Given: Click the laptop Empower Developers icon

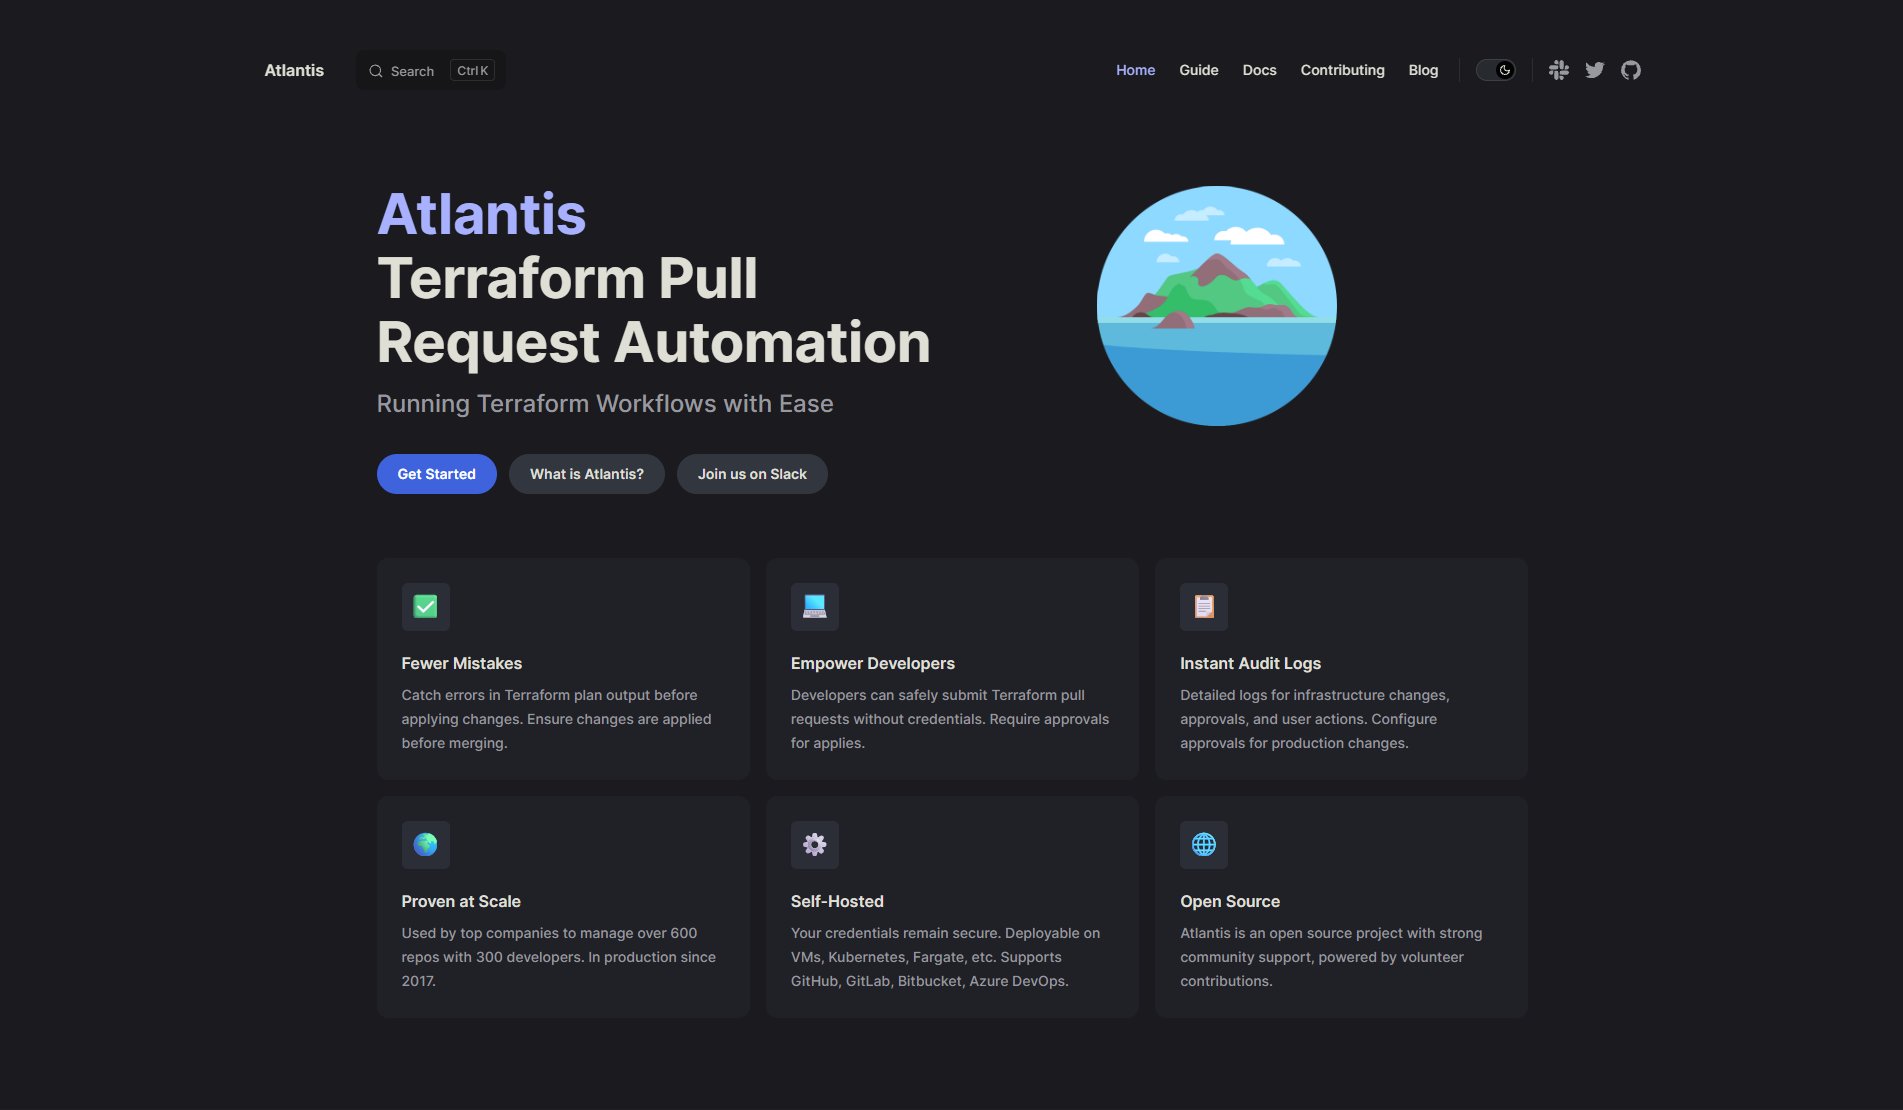Looking at the screenshot, I should [x=815, y=607].
